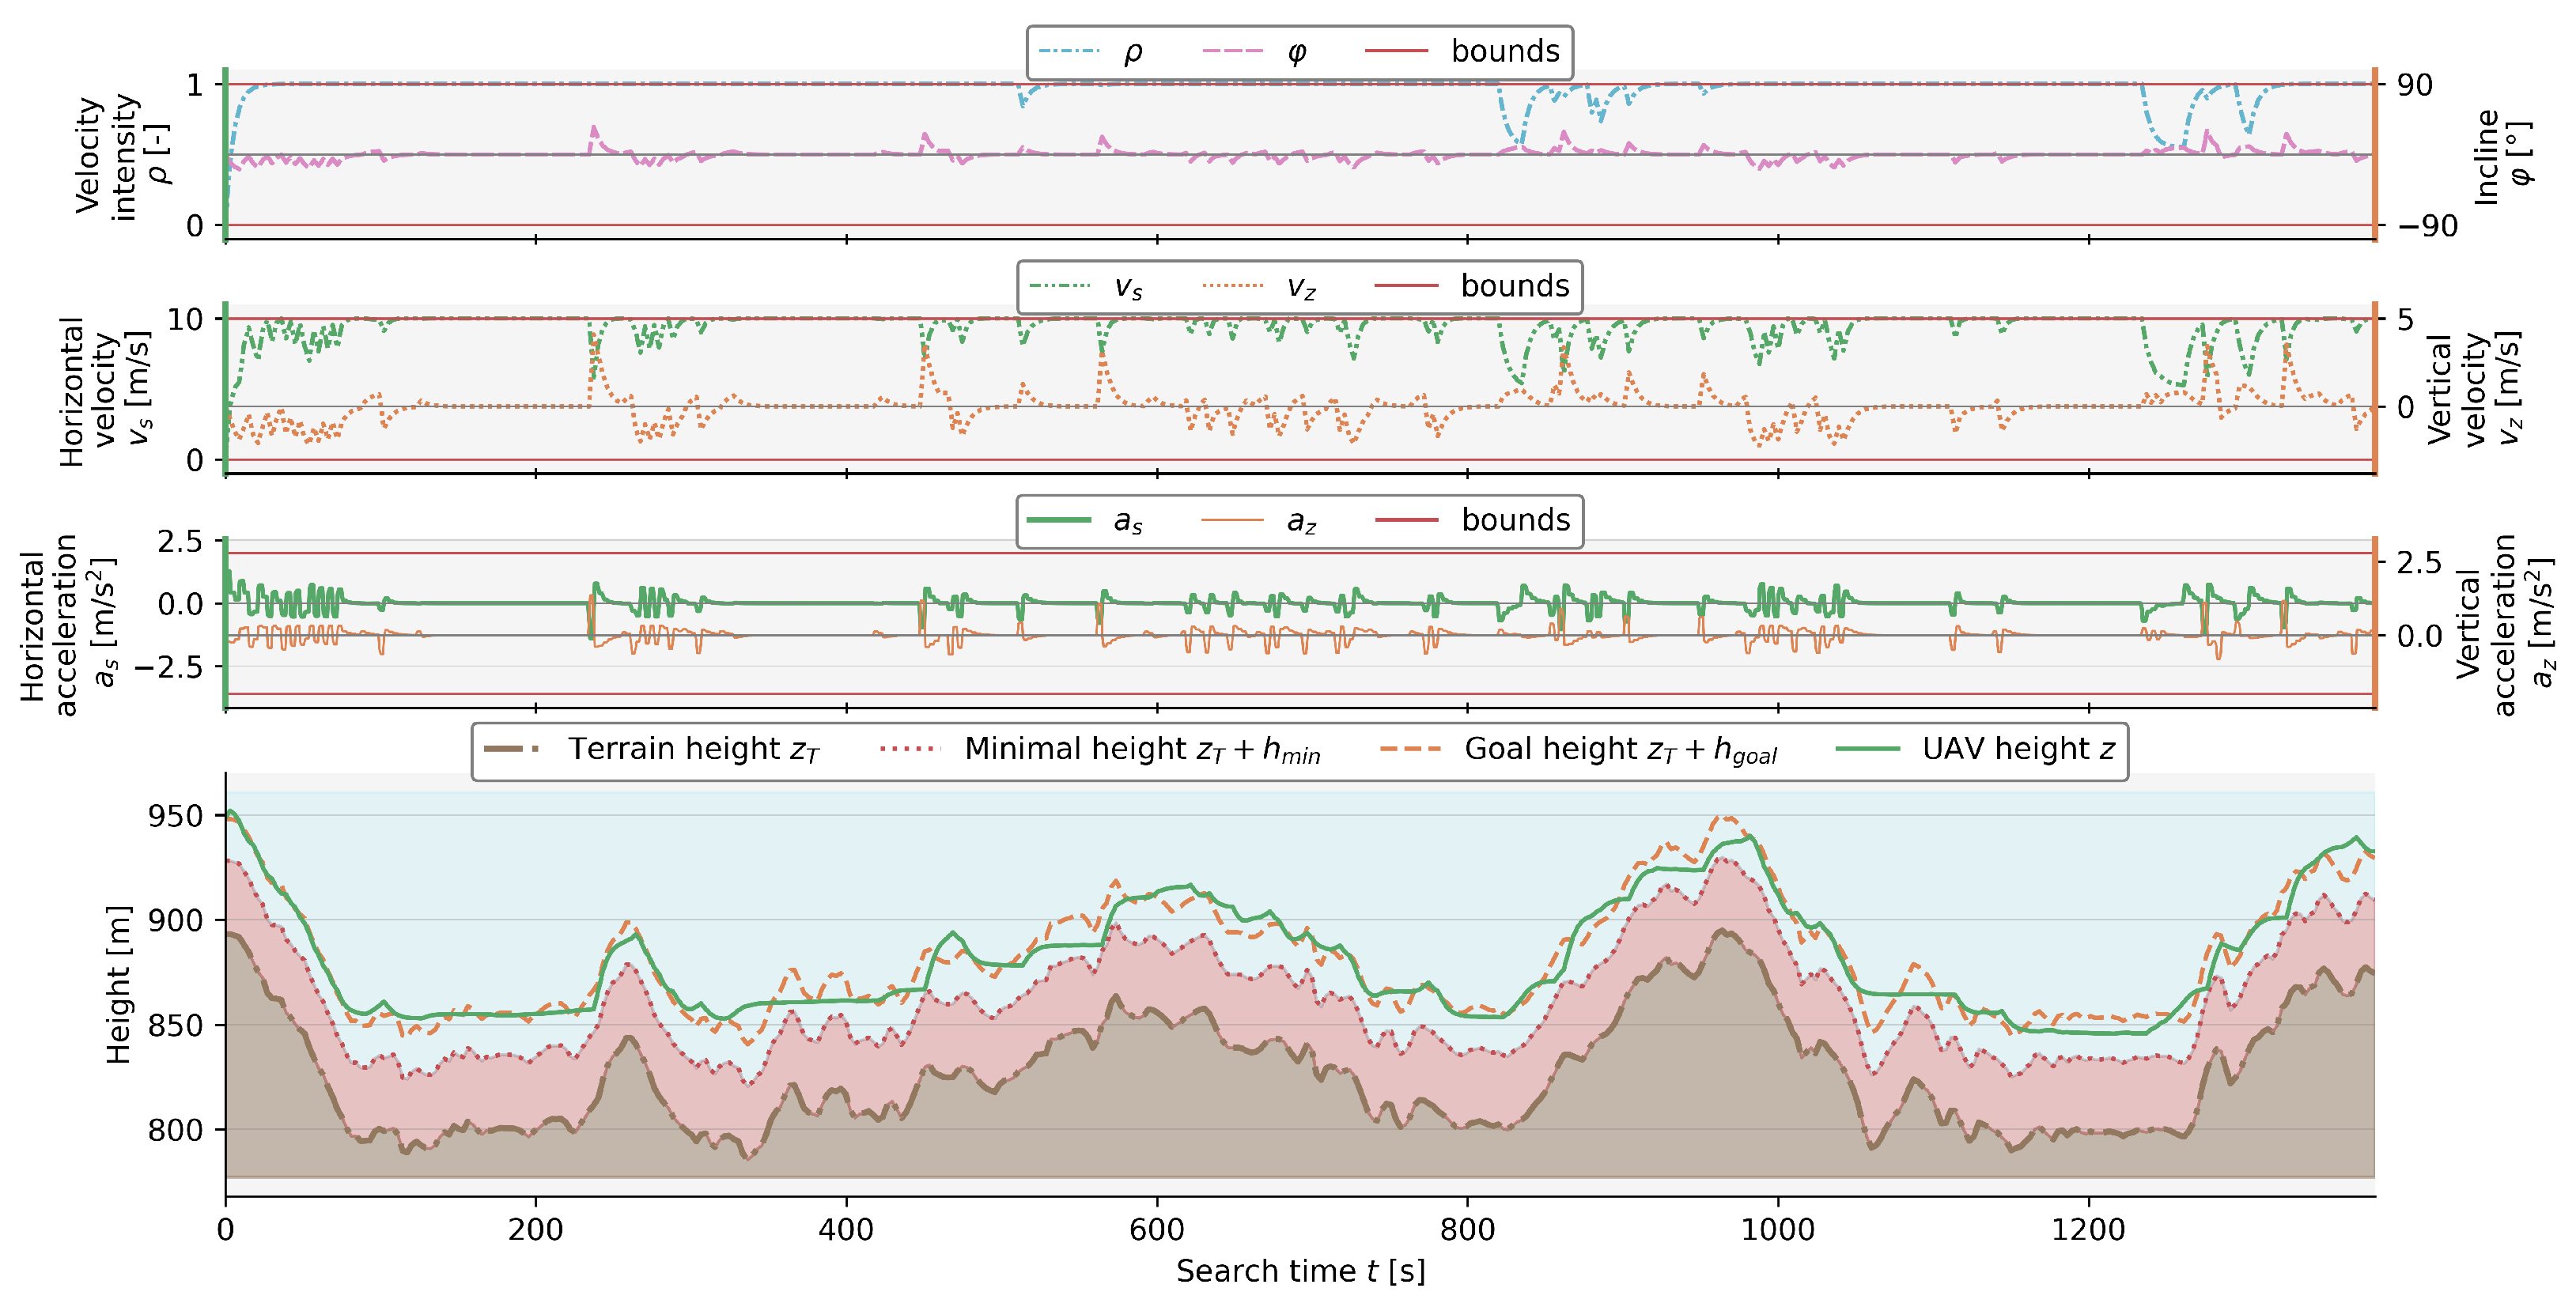Click the ρ legend line sample
This screenshot has width=2576, height=1307.
1068,51
